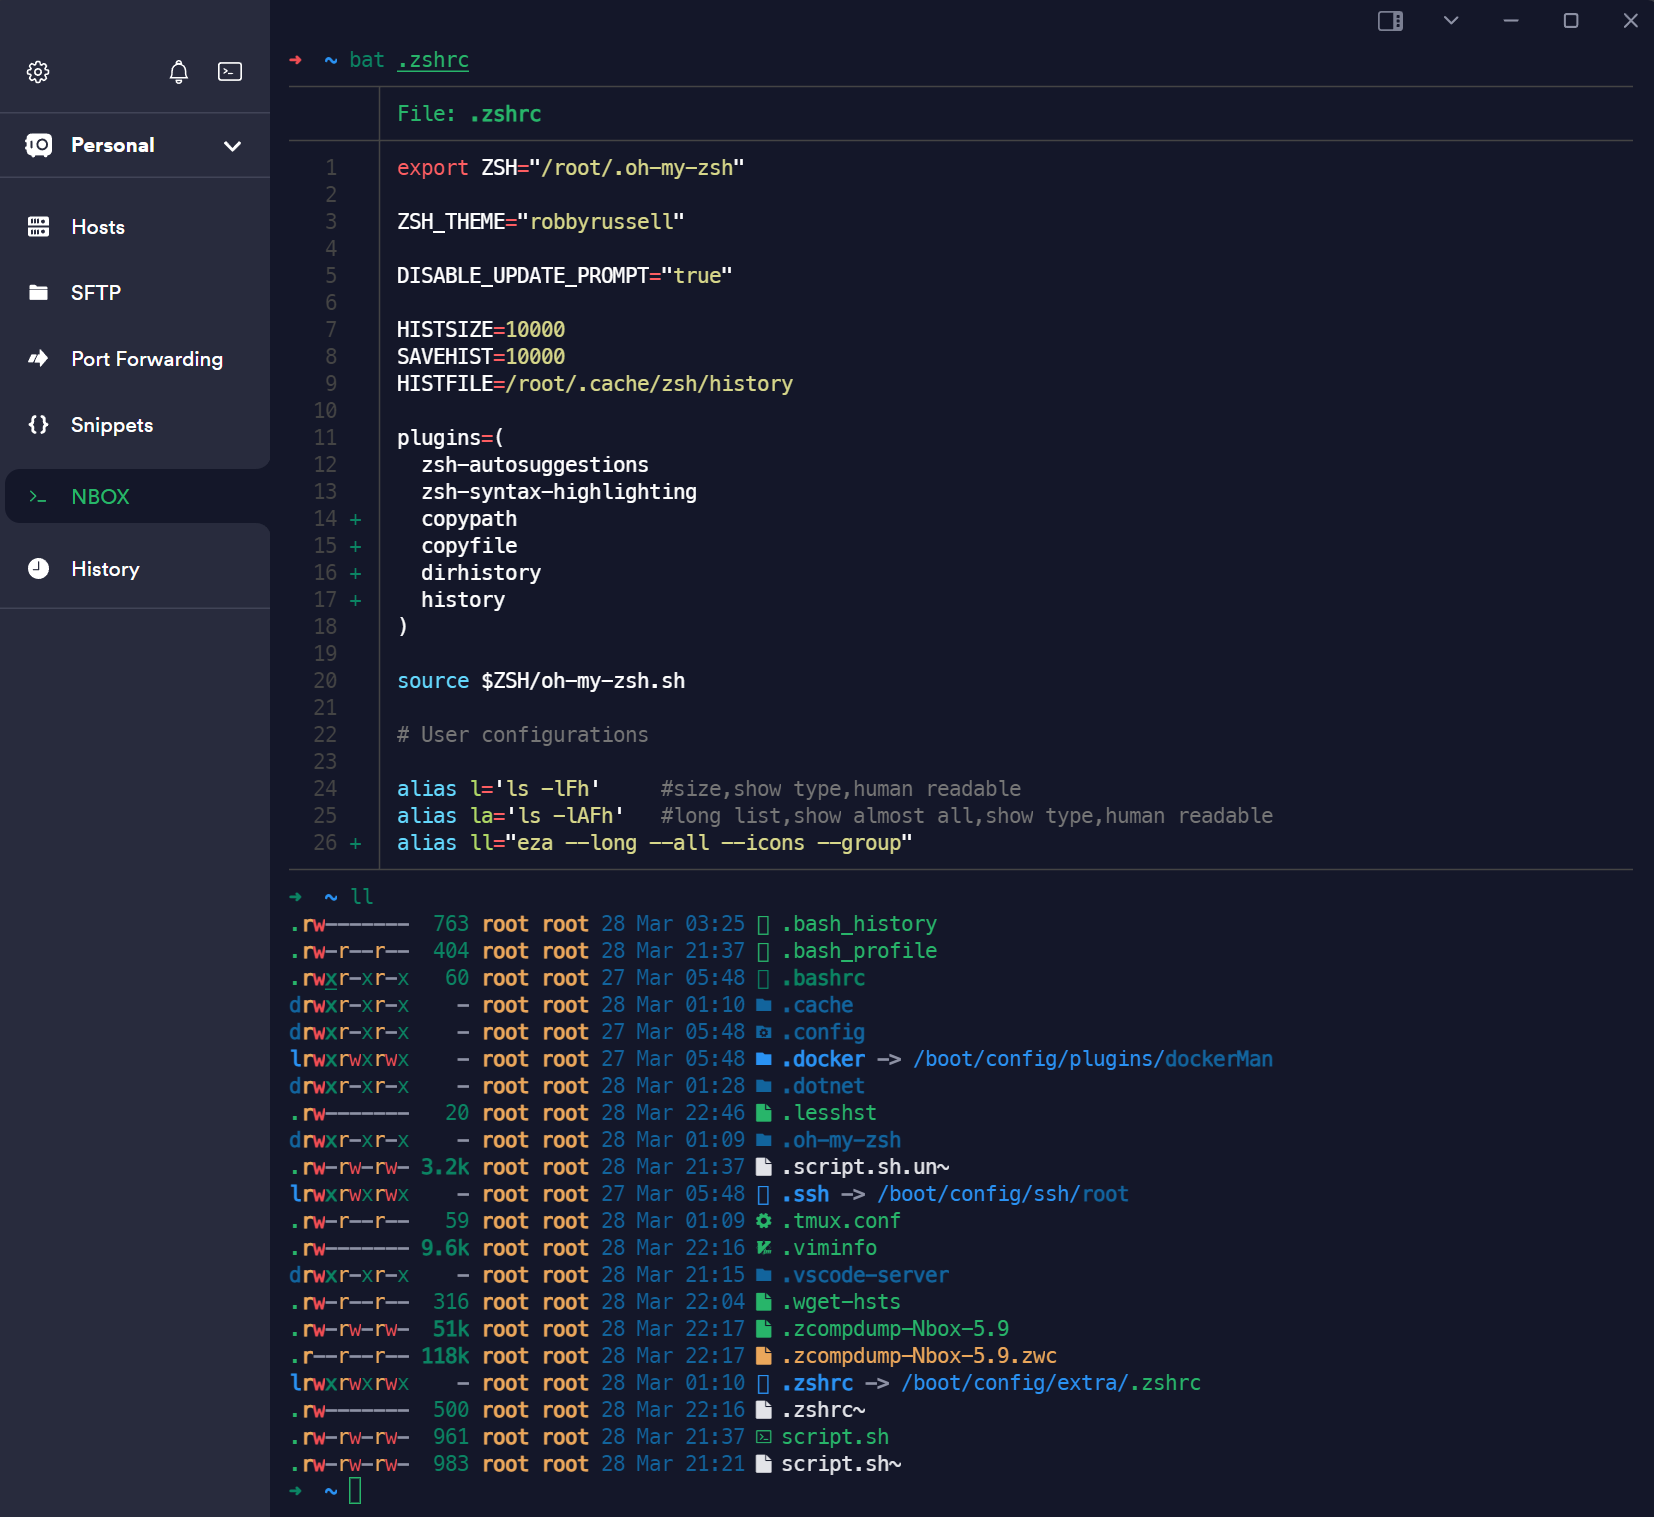This screenshot has height=1517, width=1654.
Task: Click the .docker symlink folder icon
Action: point(764,1059)
